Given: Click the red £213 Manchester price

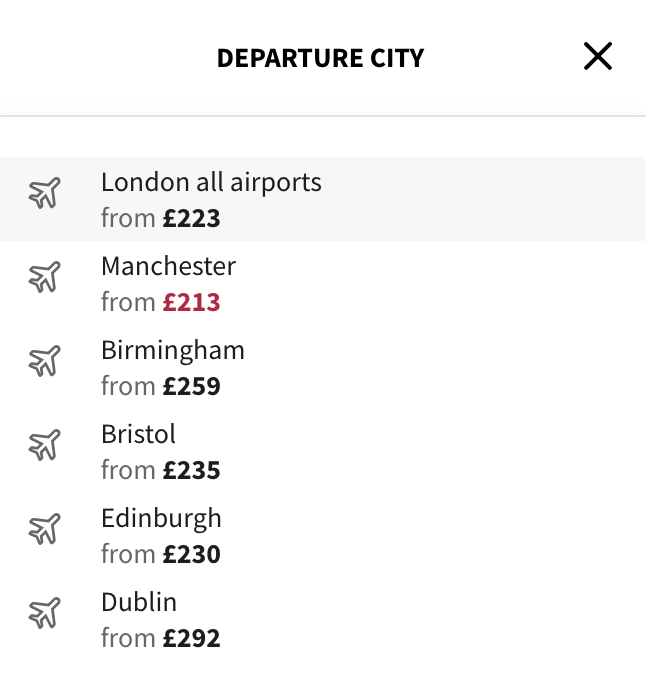Looking at the screenshot, I should 191,302.
